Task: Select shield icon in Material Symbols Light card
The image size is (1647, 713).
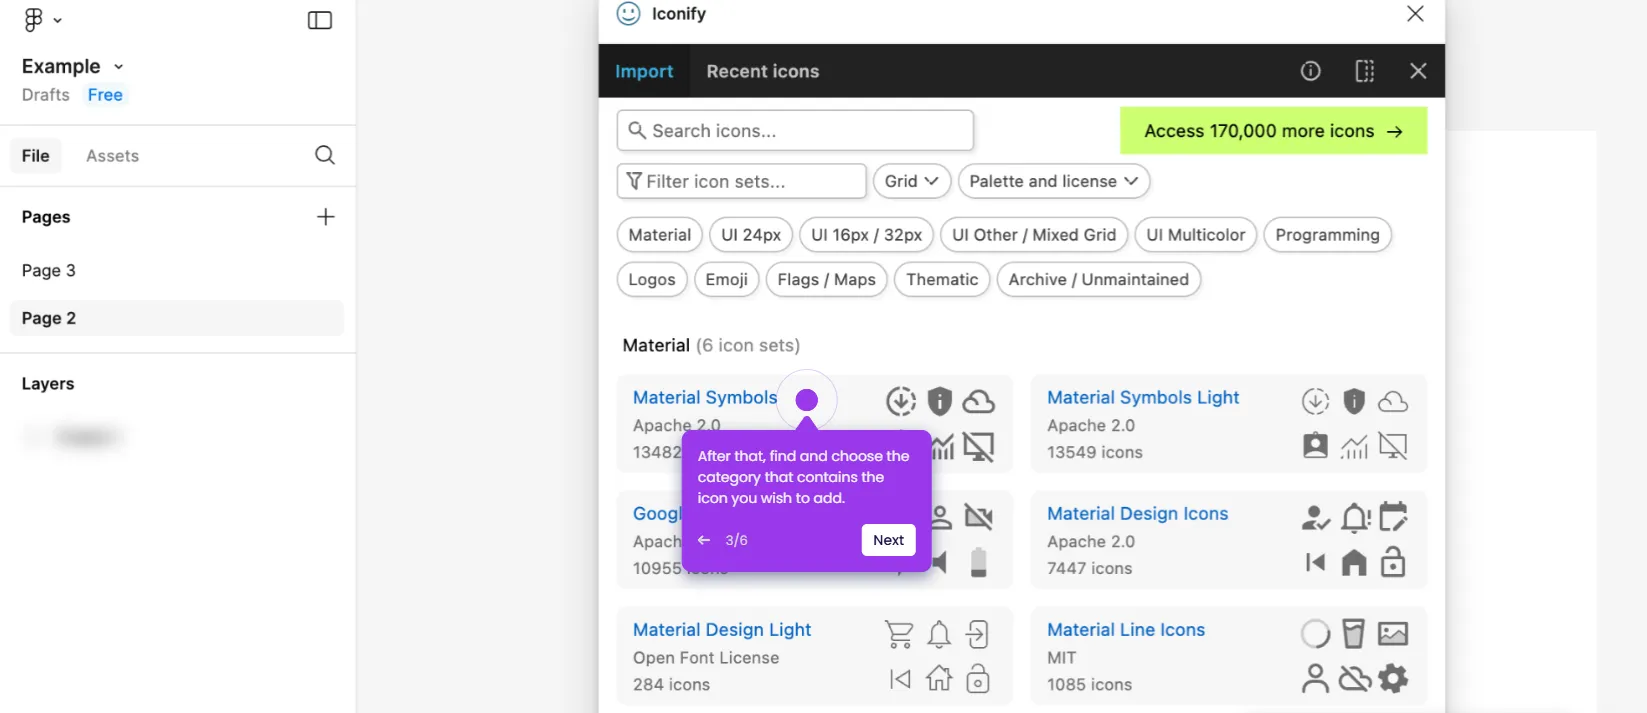Action: [x=1354, y=402]
